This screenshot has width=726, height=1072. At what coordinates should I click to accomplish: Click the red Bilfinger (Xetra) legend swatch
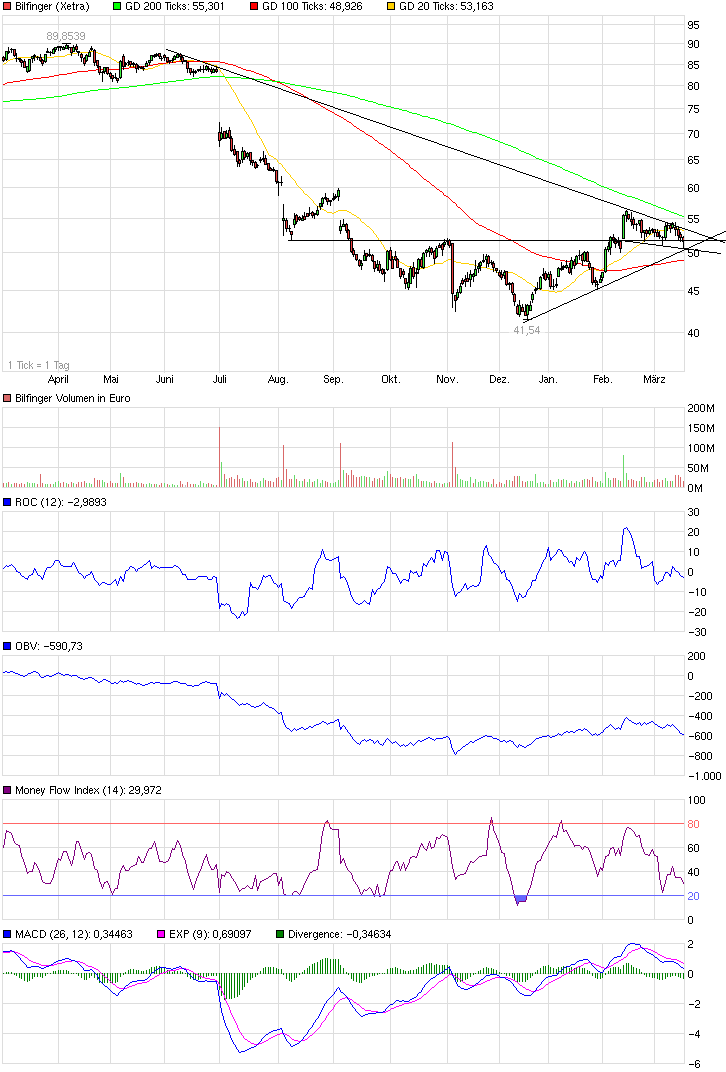(8, 6)
